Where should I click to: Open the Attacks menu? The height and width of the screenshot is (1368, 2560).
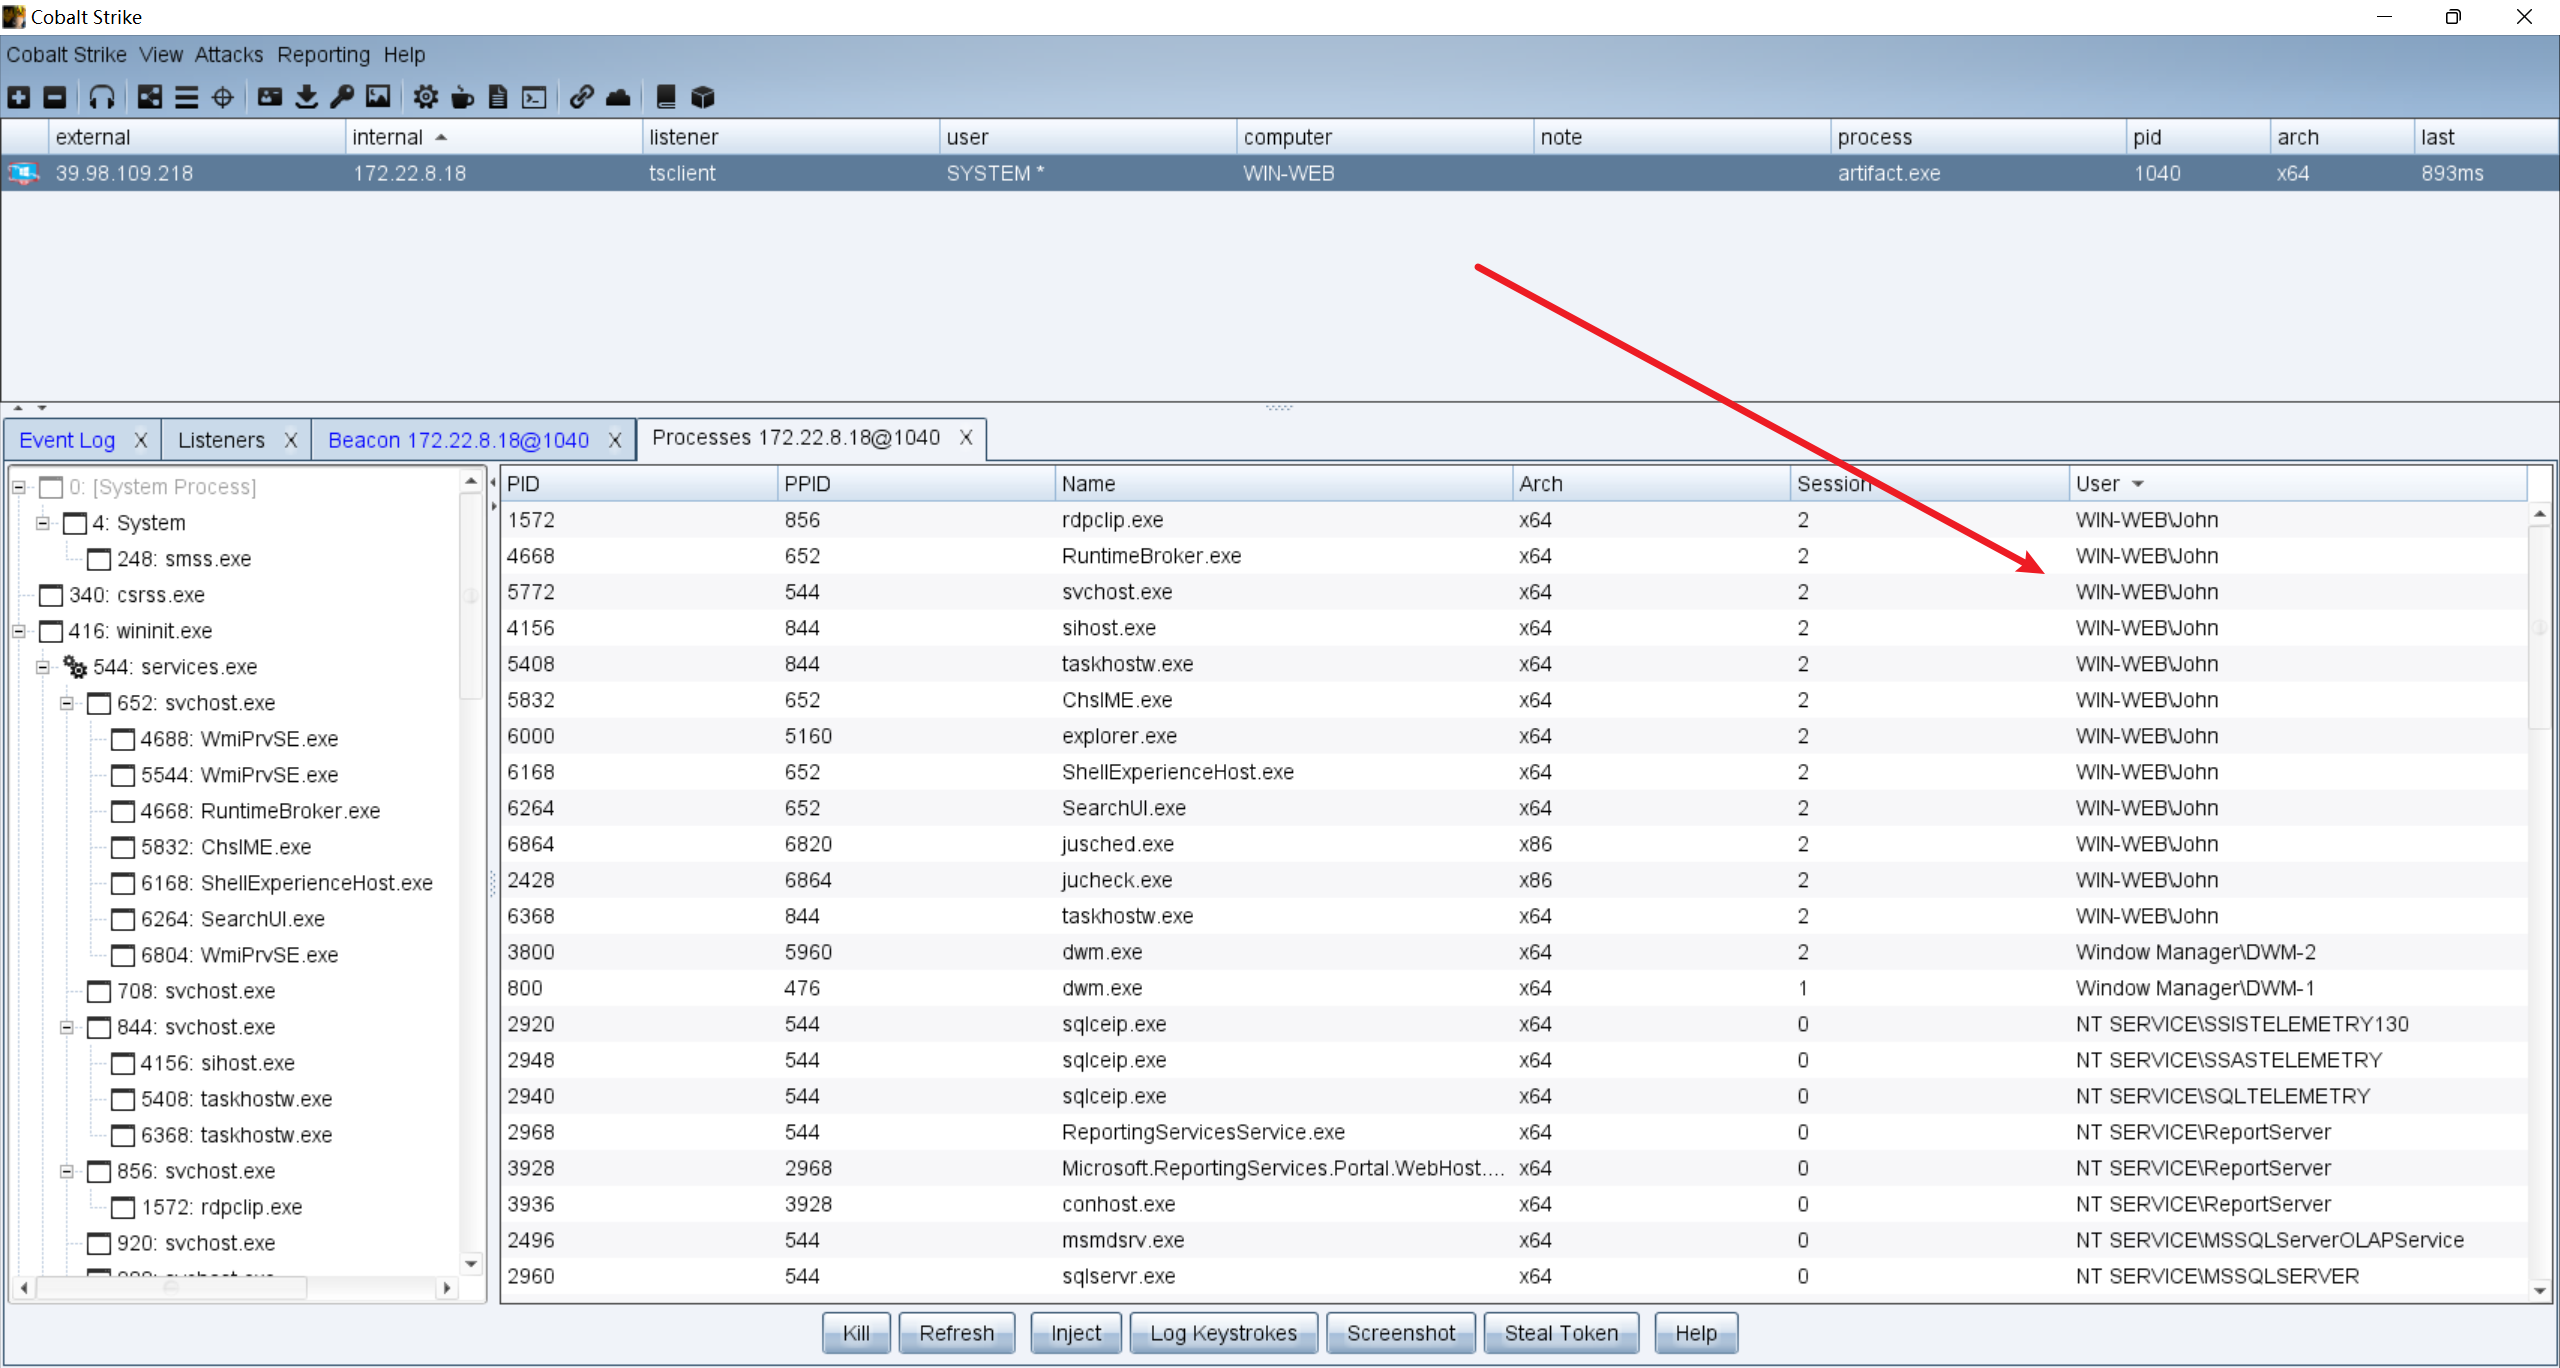pyautogui.click(x=228, y=54)
